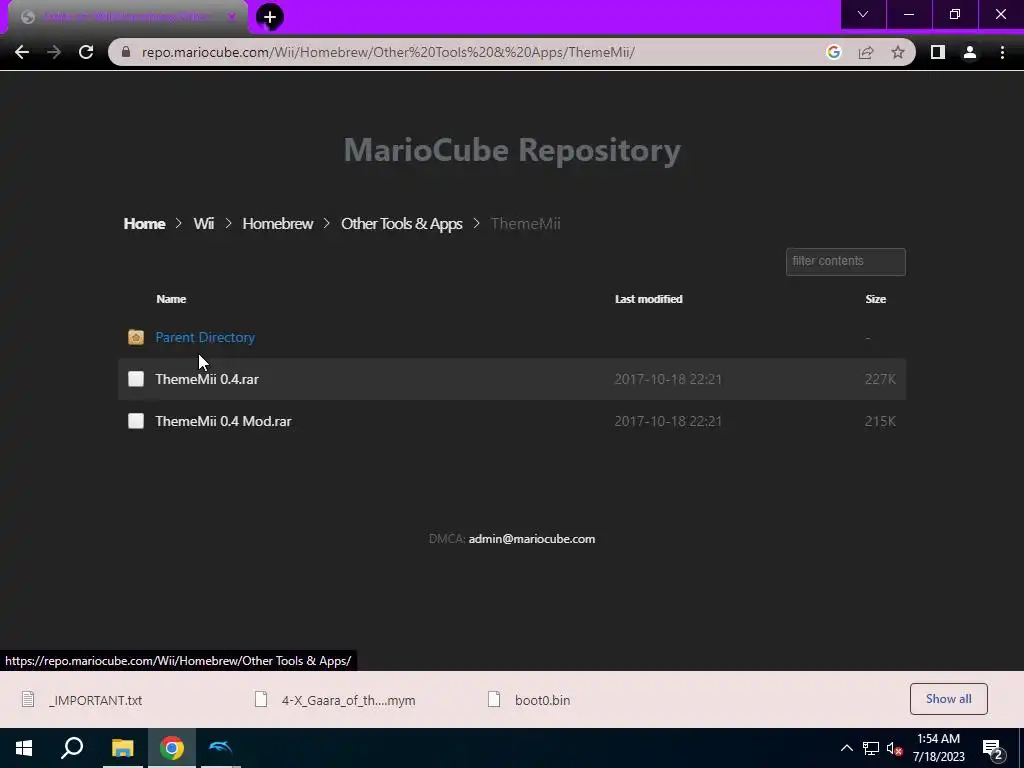Download ThemeMii 0.4.rar

207,379
